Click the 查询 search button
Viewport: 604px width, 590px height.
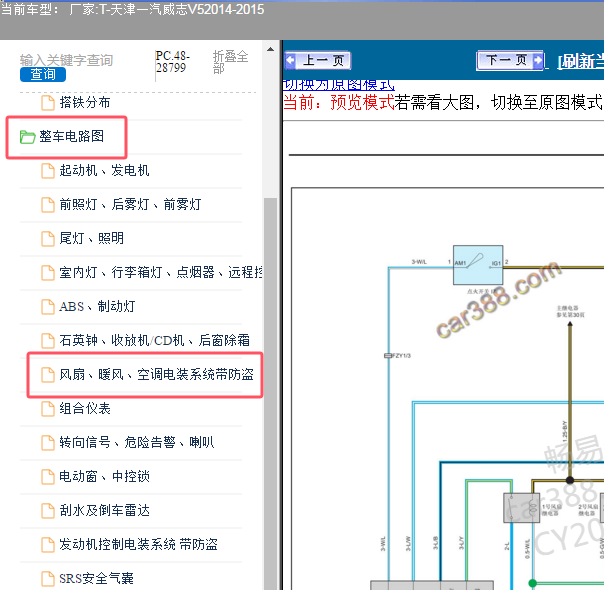tap(43, 74)
